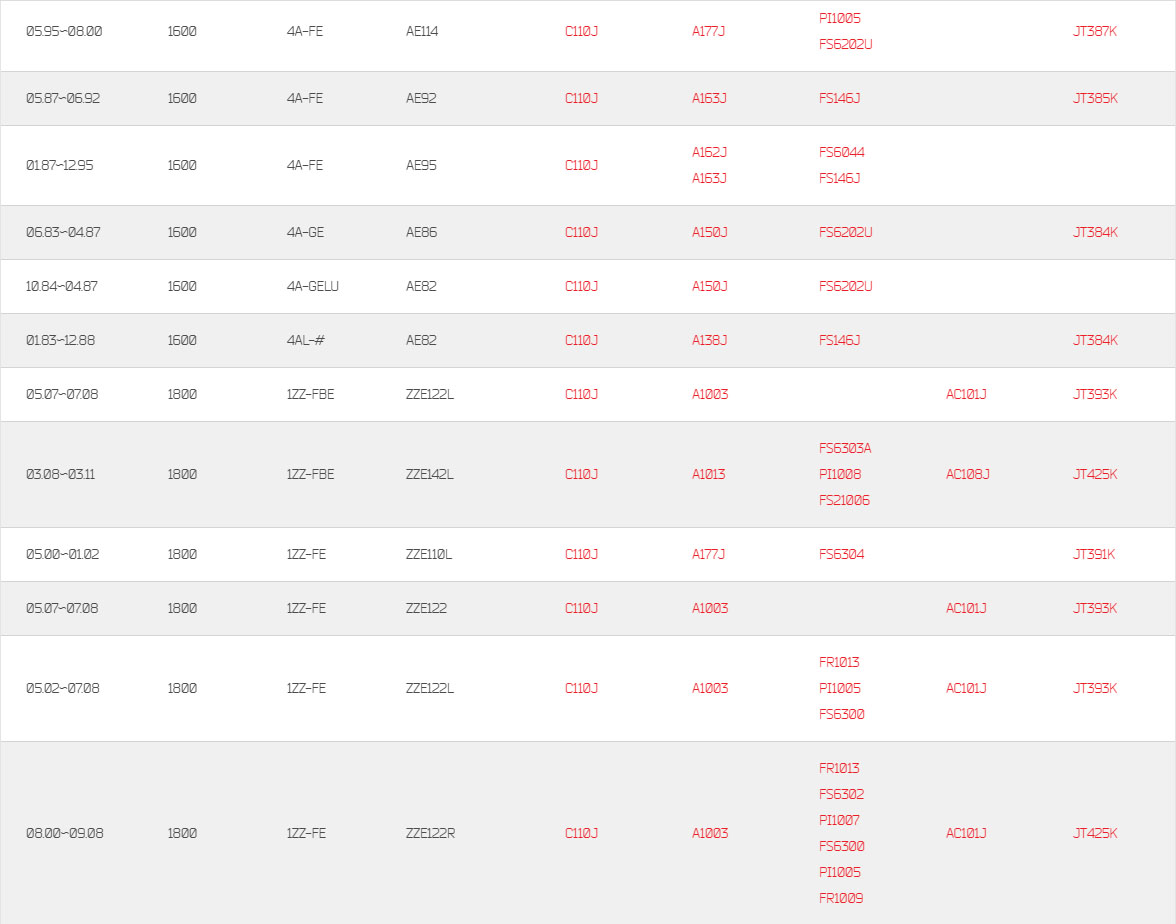This screenshot has height=924, width=1176.
Task: Click C110J in the AE86 row
Action: pyautogui.click(x=581, y=232)
